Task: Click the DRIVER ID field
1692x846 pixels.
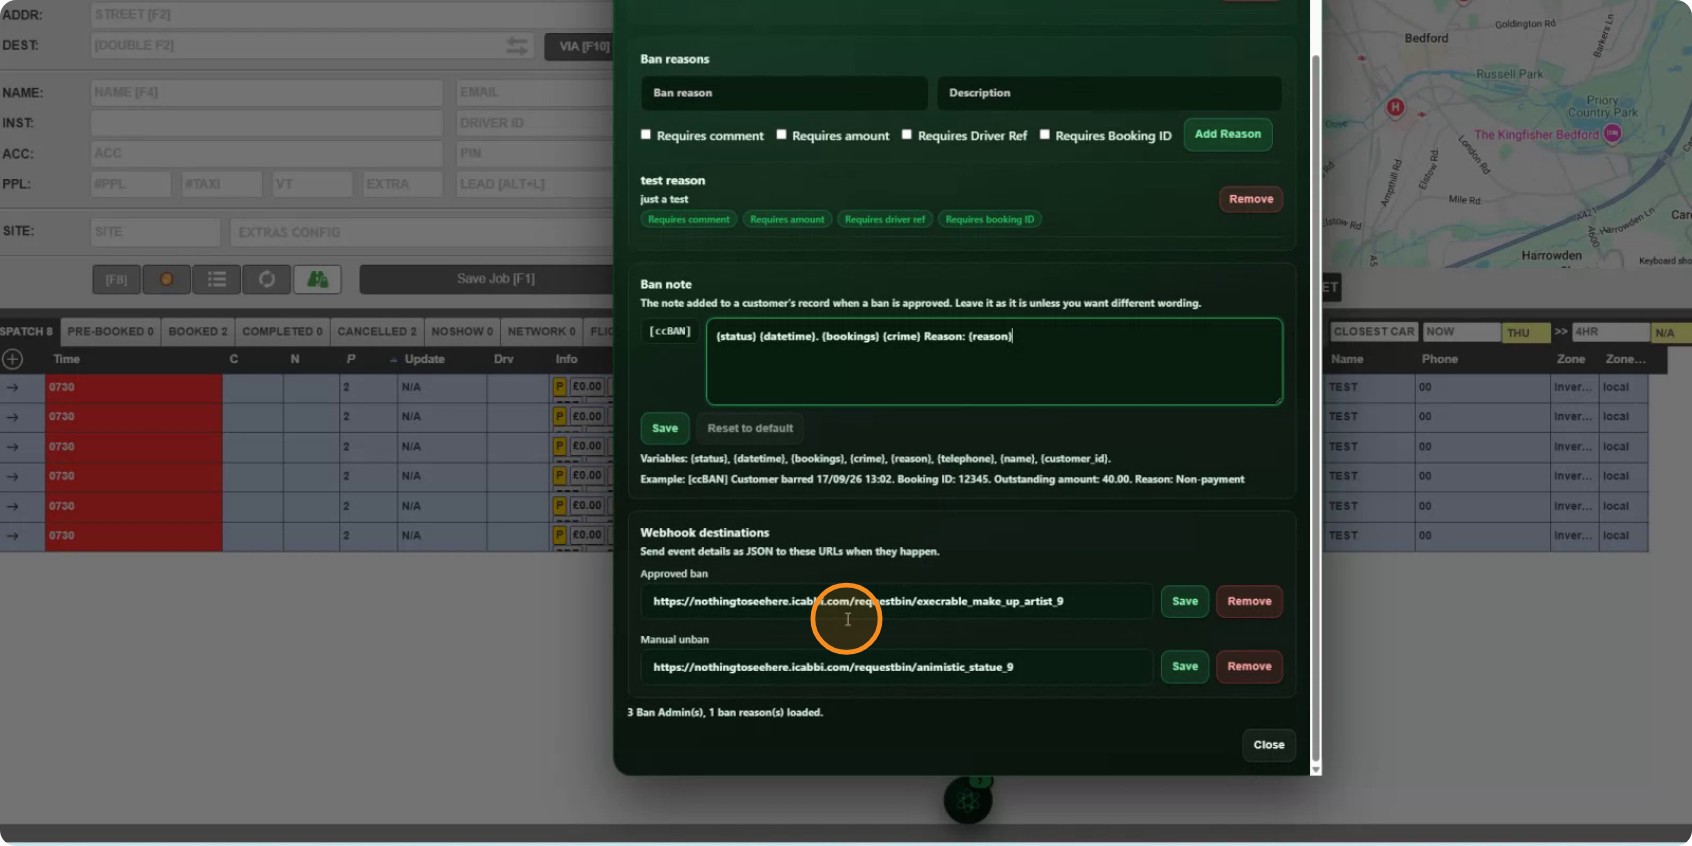Action: click(x=535, y=123)
